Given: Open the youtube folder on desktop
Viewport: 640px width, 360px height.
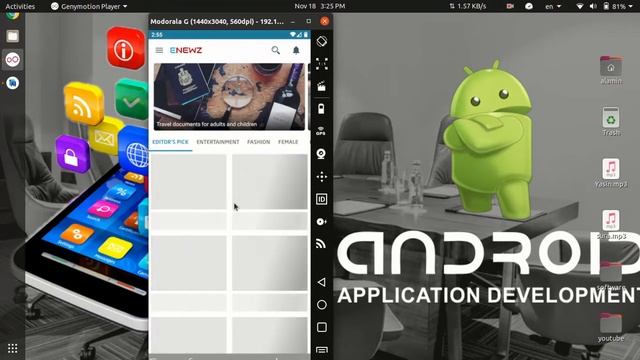Looking at the screenshot, I should [x=611, y=327].
